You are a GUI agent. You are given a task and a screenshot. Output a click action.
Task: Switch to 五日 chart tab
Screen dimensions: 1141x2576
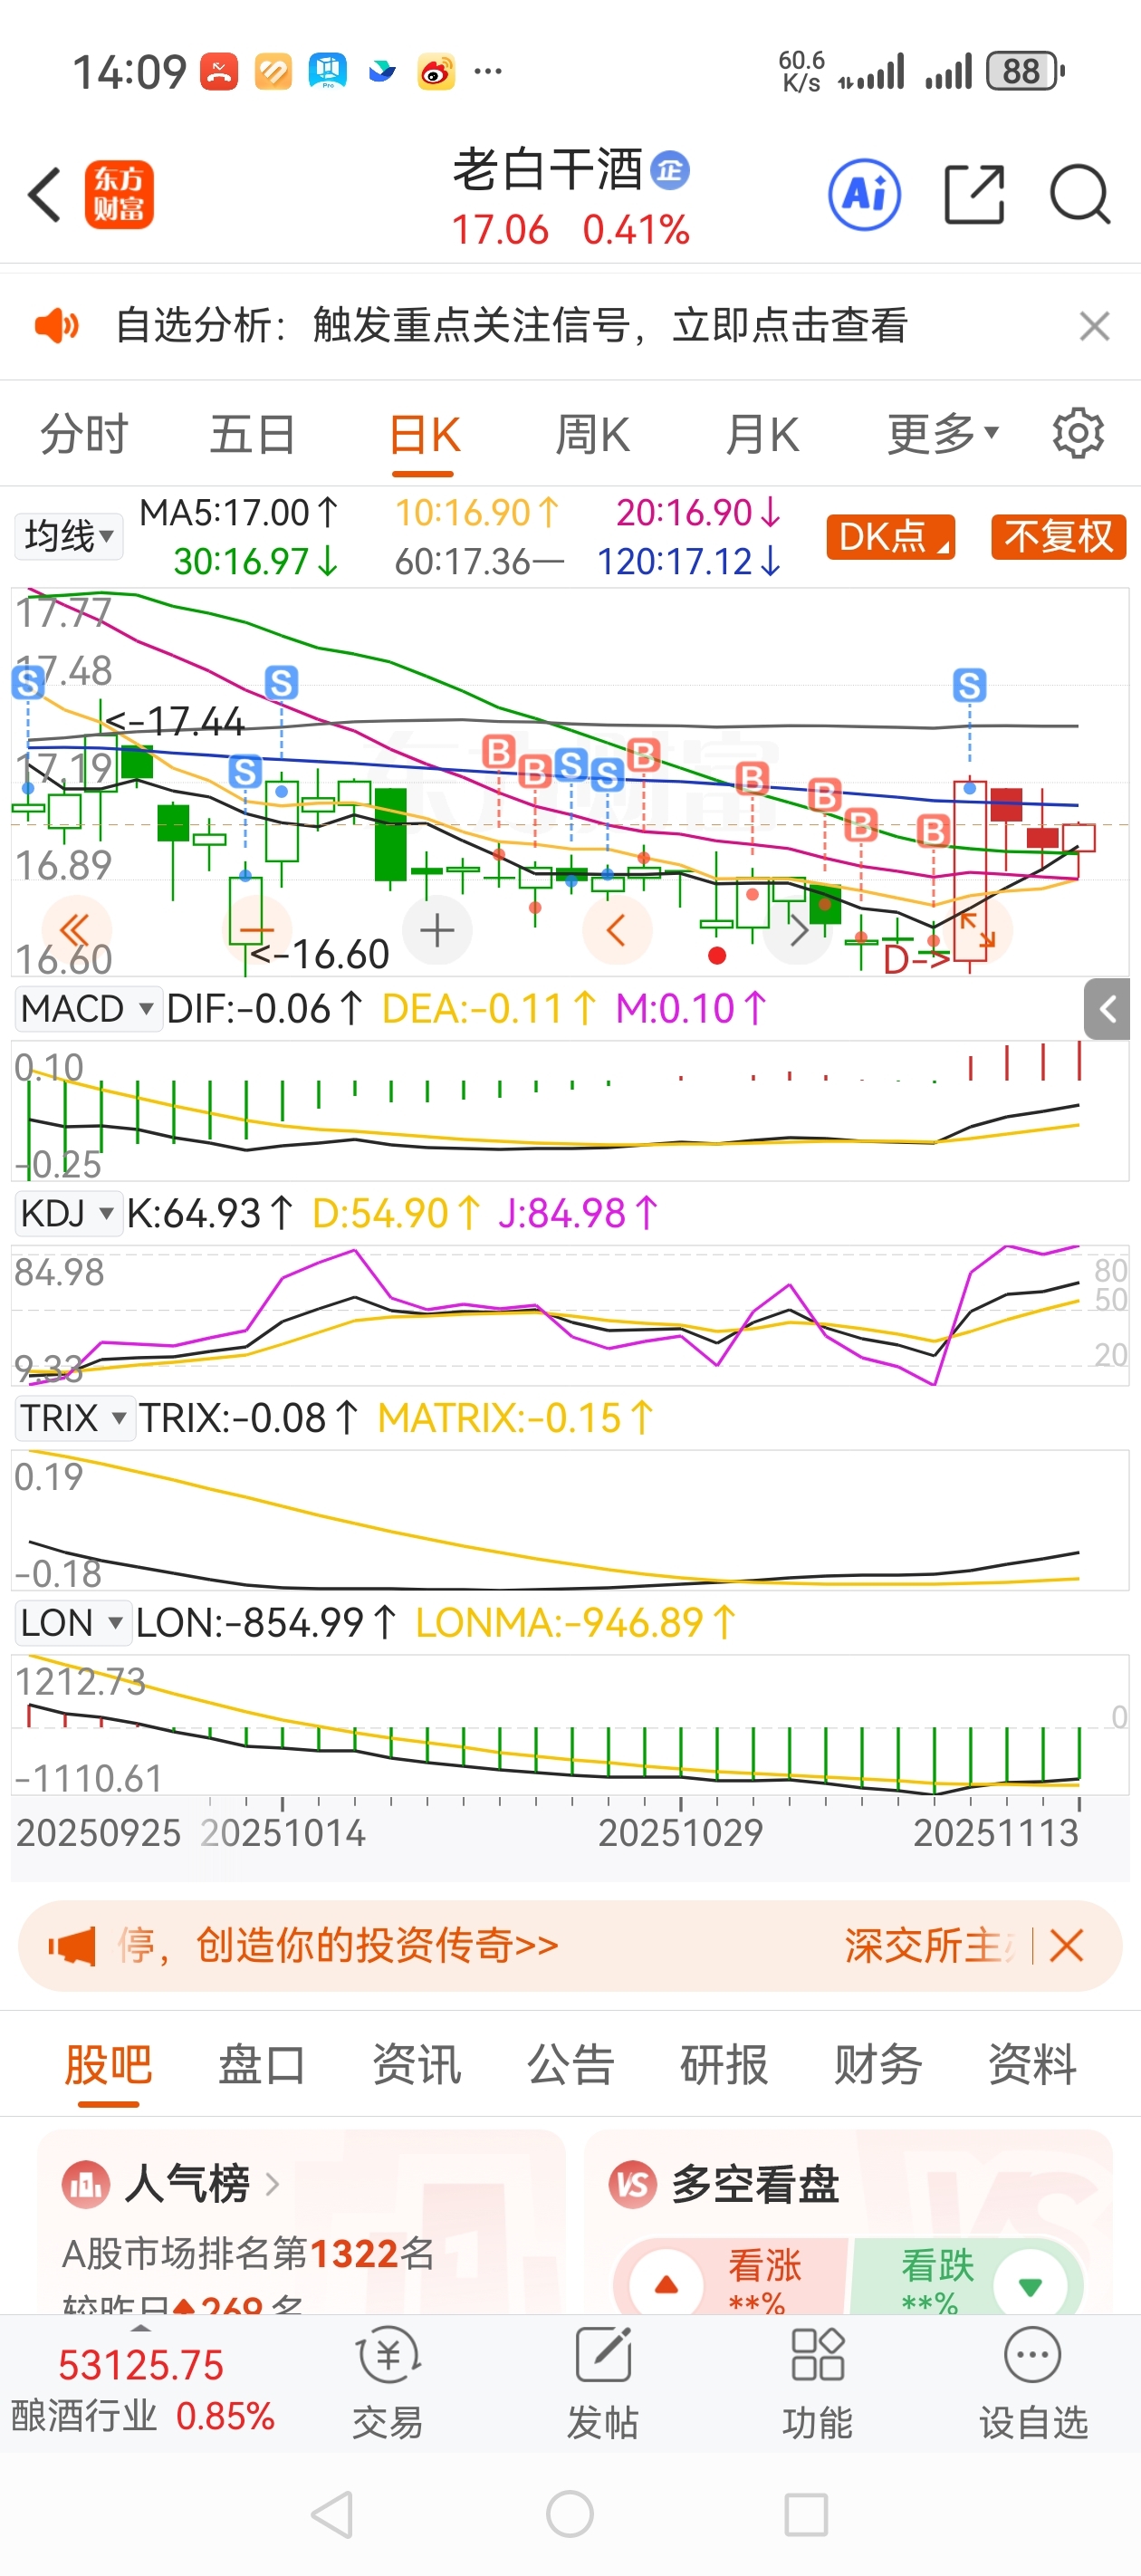tap(252, 434)
